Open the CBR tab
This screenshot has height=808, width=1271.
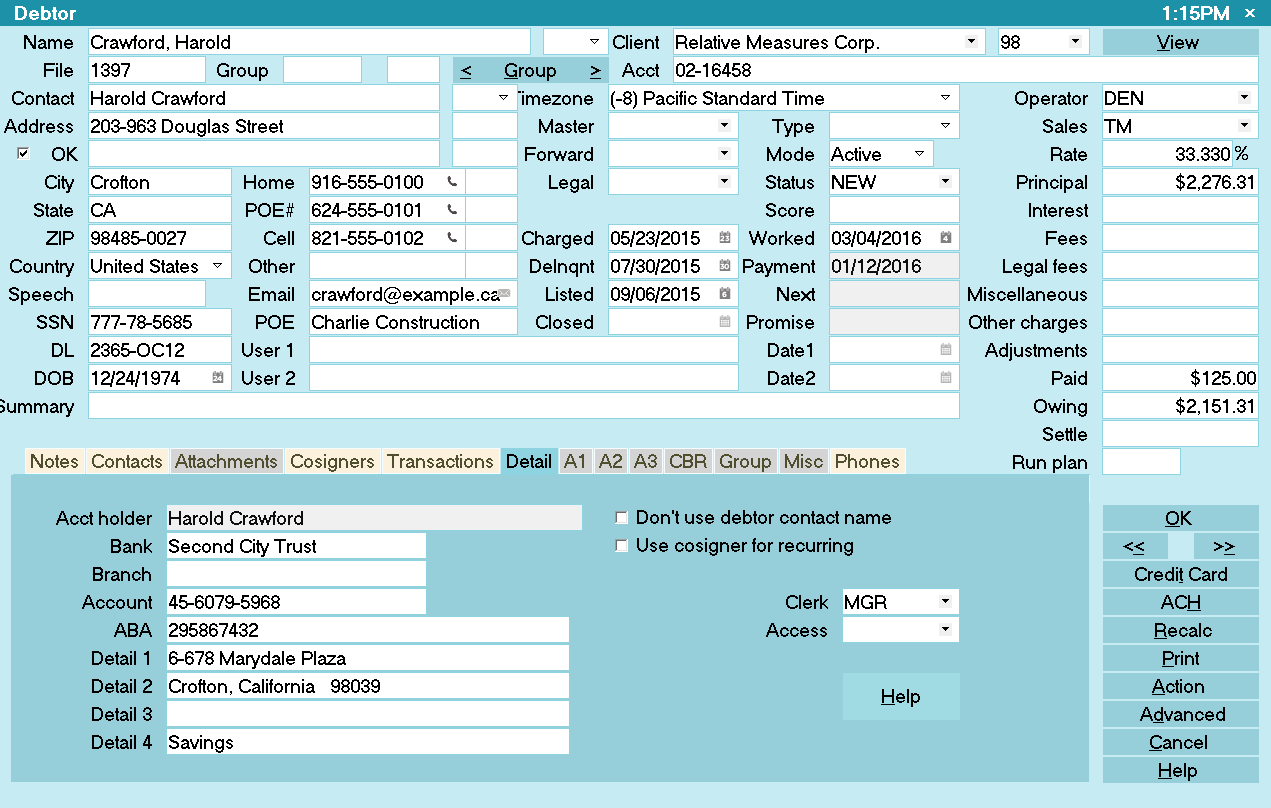pyautogui.click(x=688, y=461)
